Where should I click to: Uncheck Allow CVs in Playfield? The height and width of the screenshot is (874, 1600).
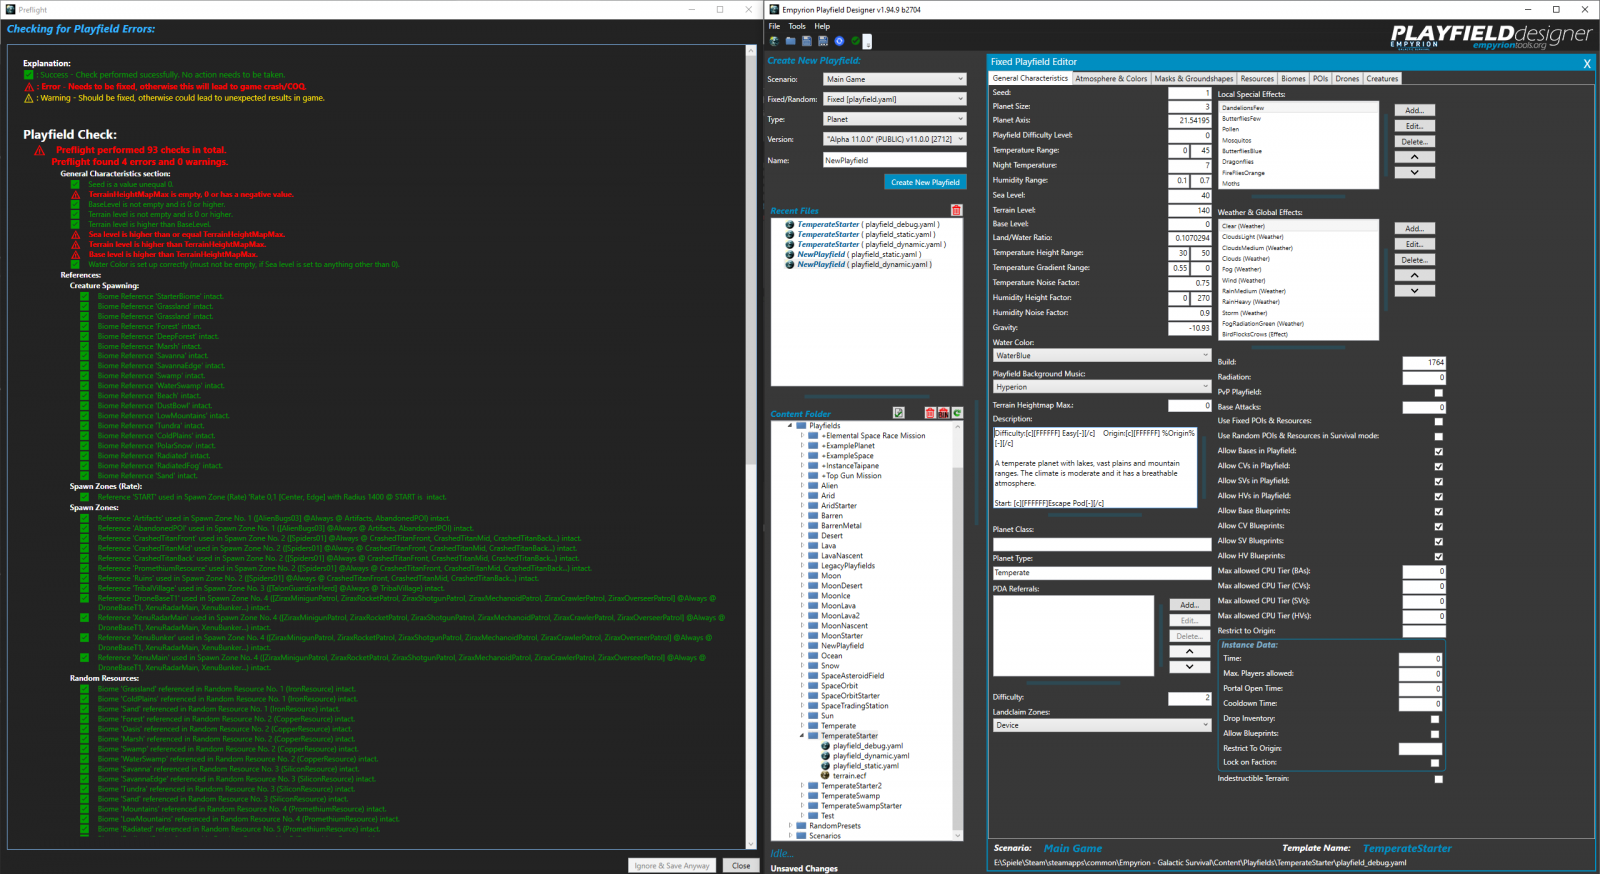point(1439,466)
